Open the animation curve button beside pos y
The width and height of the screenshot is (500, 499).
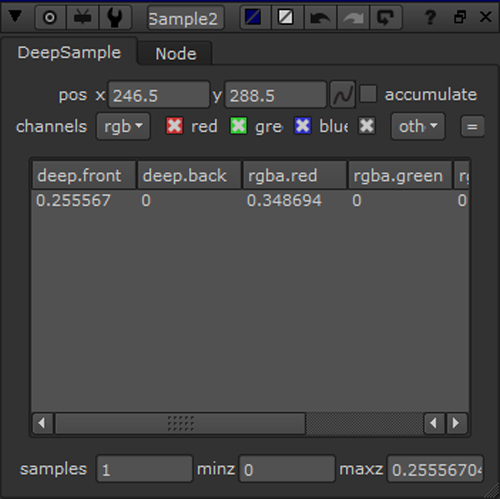(343, 95)
